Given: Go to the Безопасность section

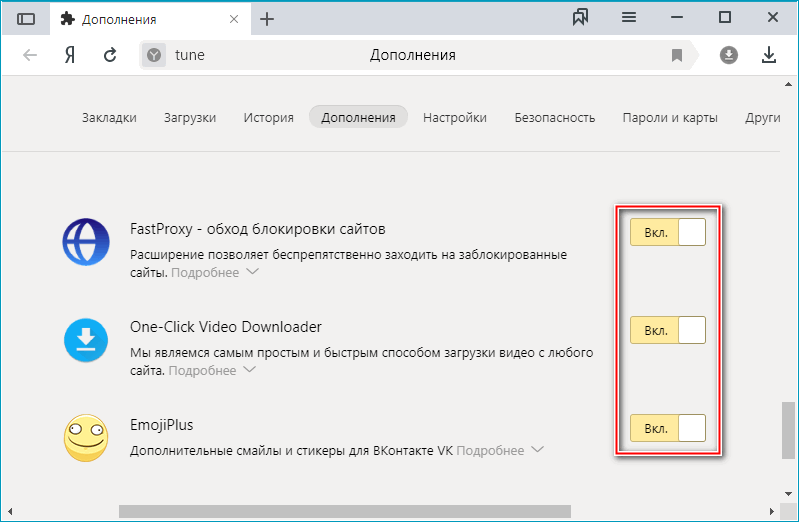Looking at the screenshot, I should point(554,117).
